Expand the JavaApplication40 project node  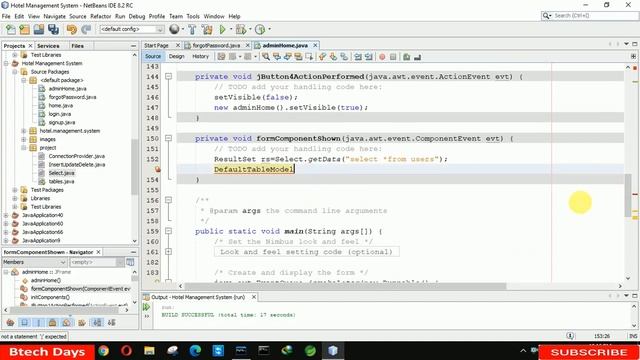[6, 215]
